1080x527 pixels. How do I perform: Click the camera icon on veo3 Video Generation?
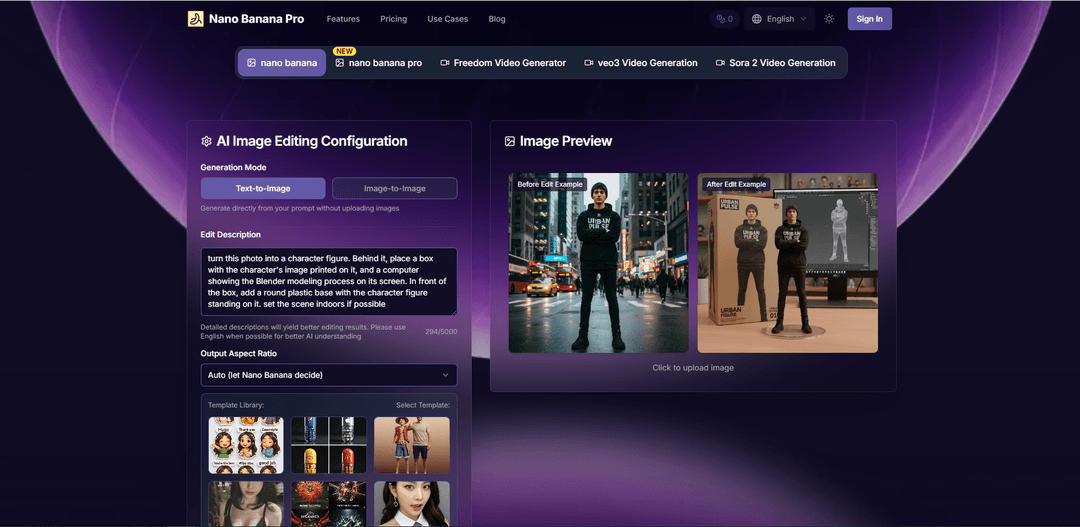[x=589, y=63]
